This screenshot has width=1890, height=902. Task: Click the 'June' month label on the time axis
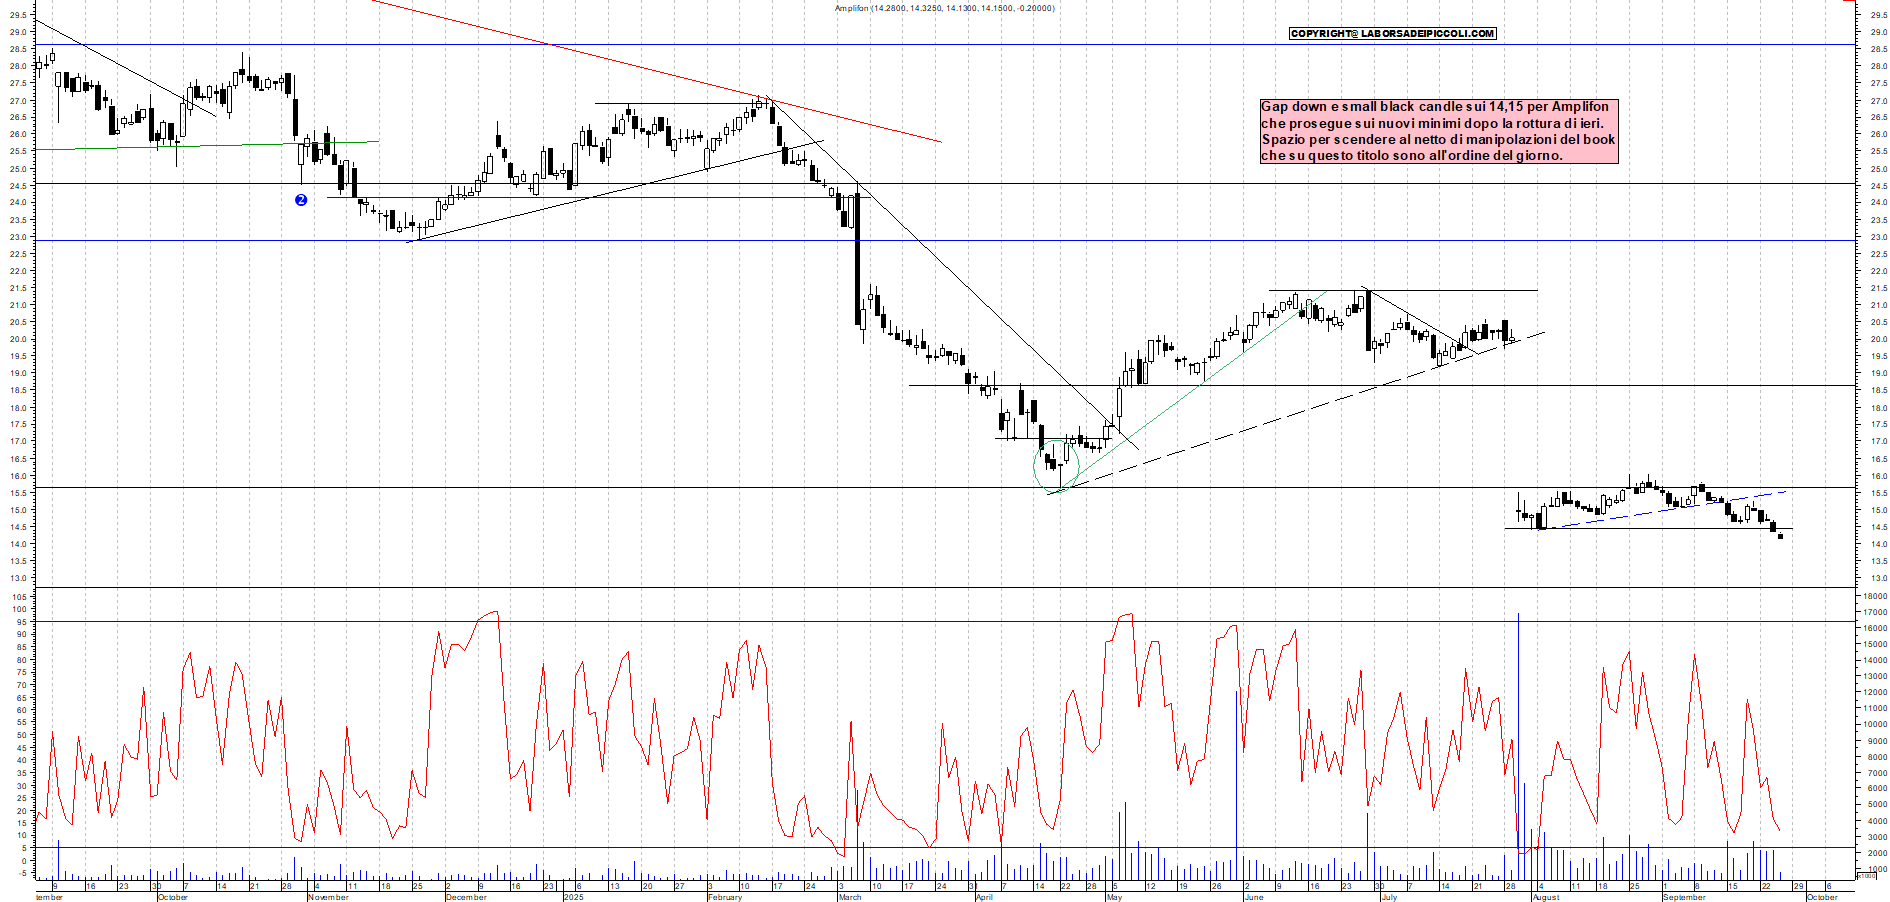pyautogui.click(x=1253, y=897)
